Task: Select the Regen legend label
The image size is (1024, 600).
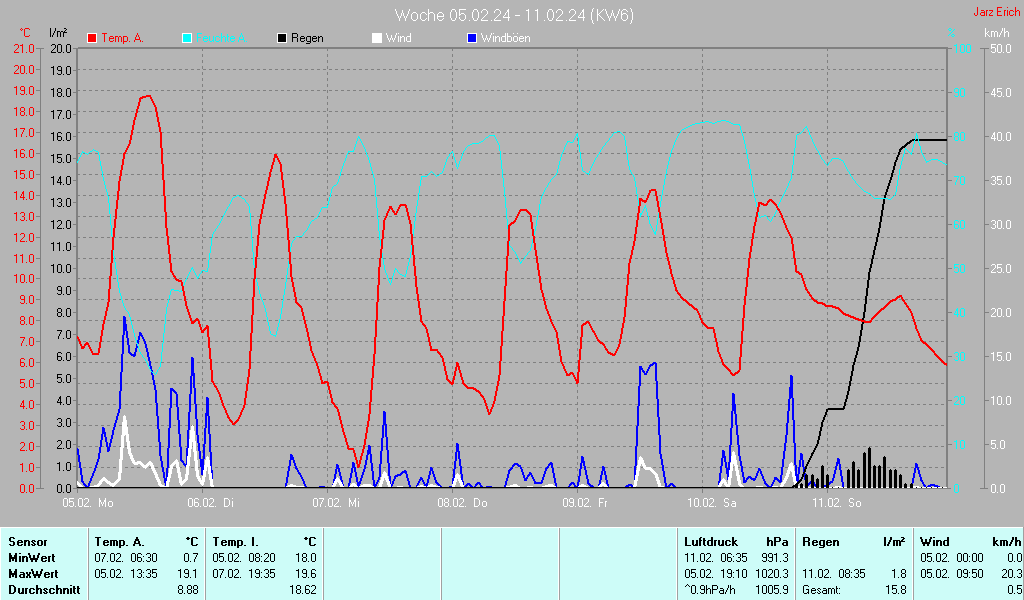Action: pos(307,38)
